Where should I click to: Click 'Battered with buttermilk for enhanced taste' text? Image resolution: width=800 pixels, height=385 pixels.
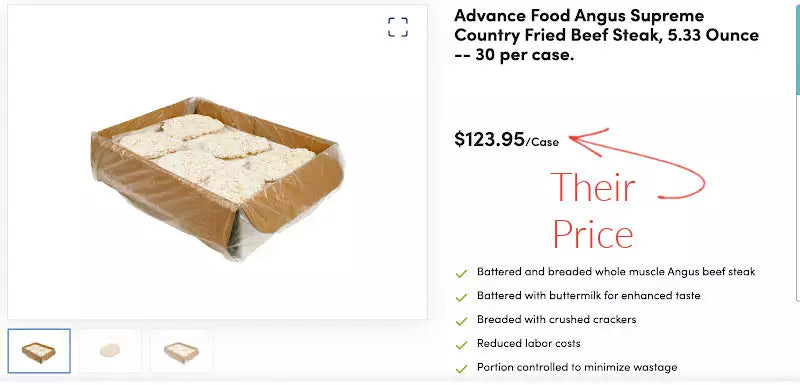[x=588, y=295]
